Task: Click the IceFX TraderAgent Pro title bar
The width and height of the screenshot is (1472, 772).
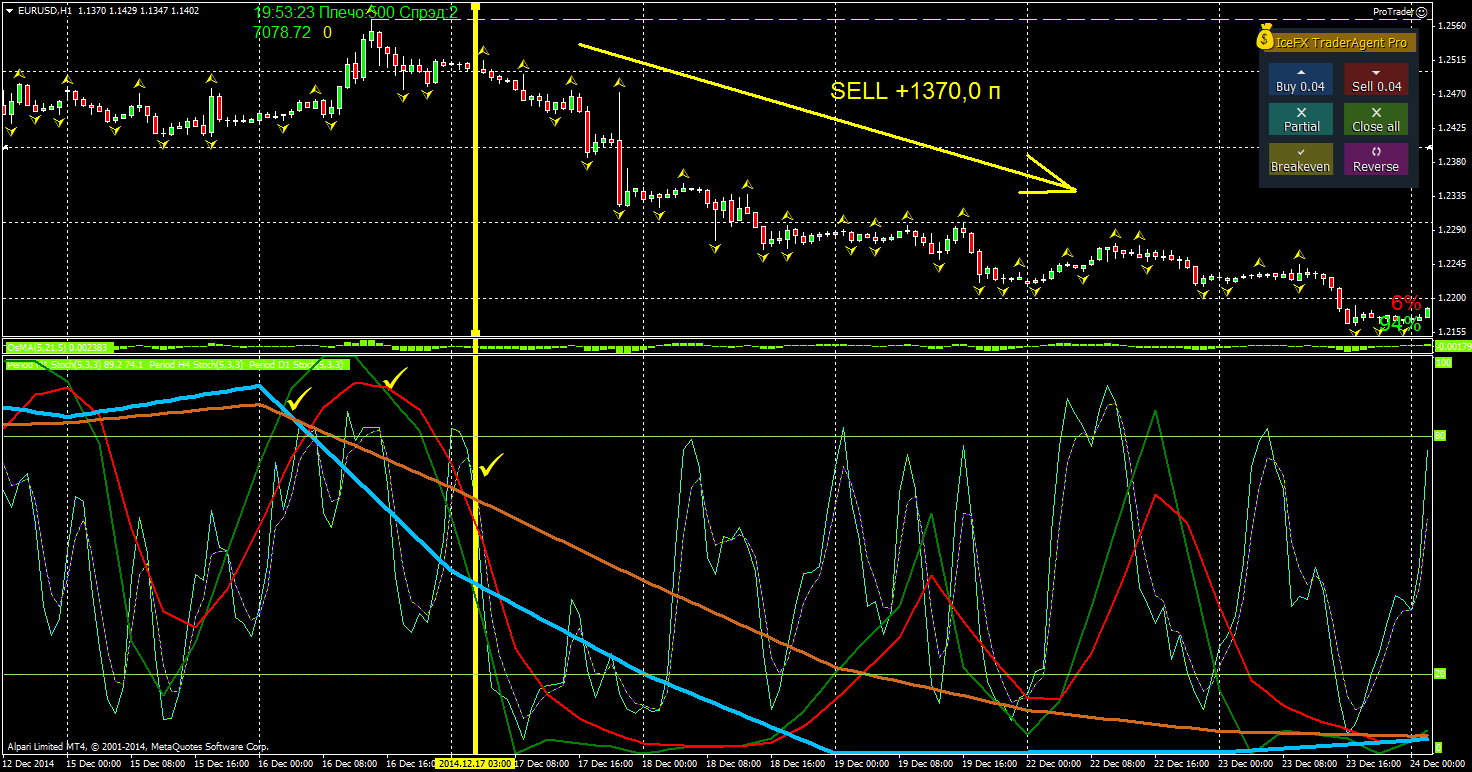Action: click(x=1342, y=42)
